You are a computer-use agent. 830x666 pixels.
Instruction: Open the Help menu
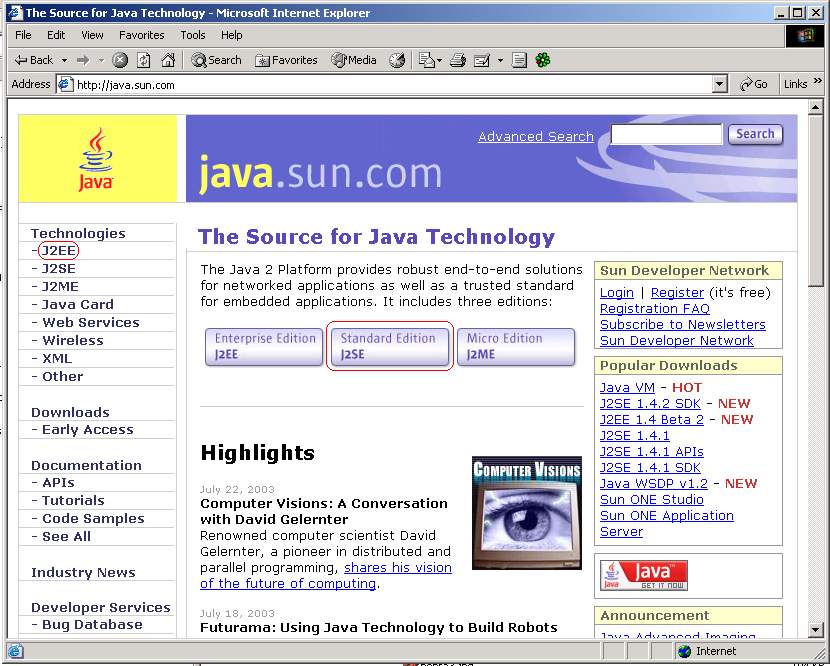231,35
